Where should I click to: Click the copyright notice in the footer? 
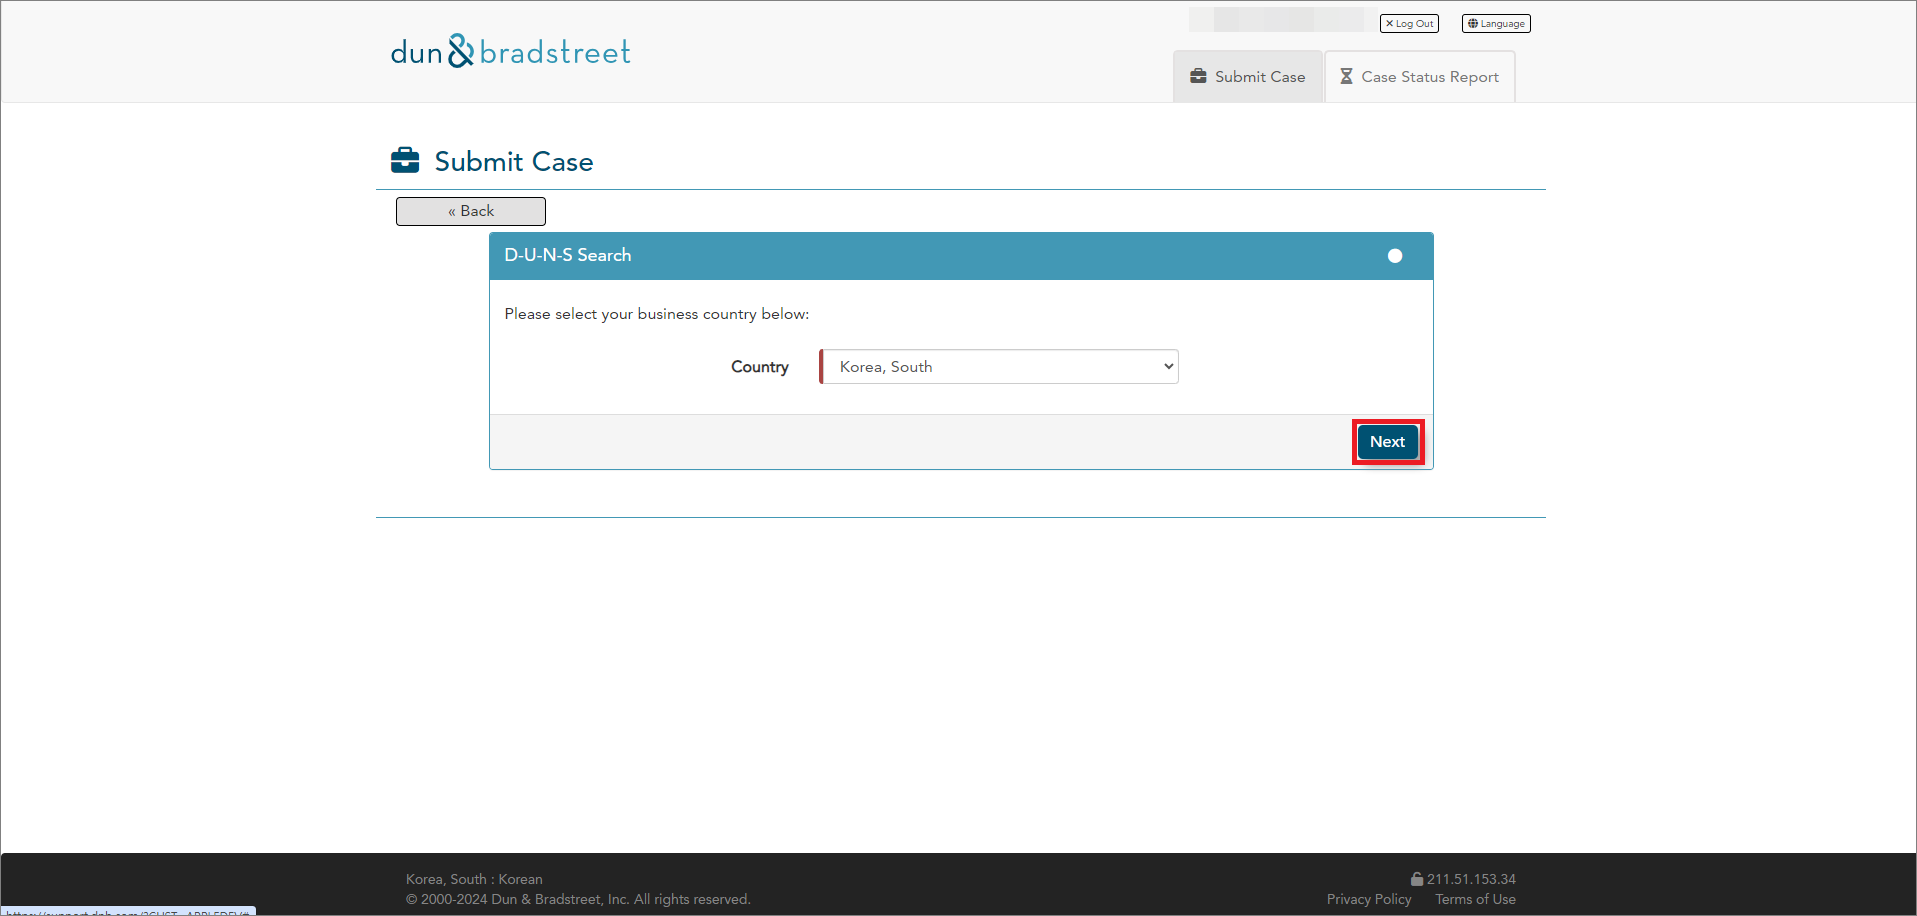coord(578,899)
